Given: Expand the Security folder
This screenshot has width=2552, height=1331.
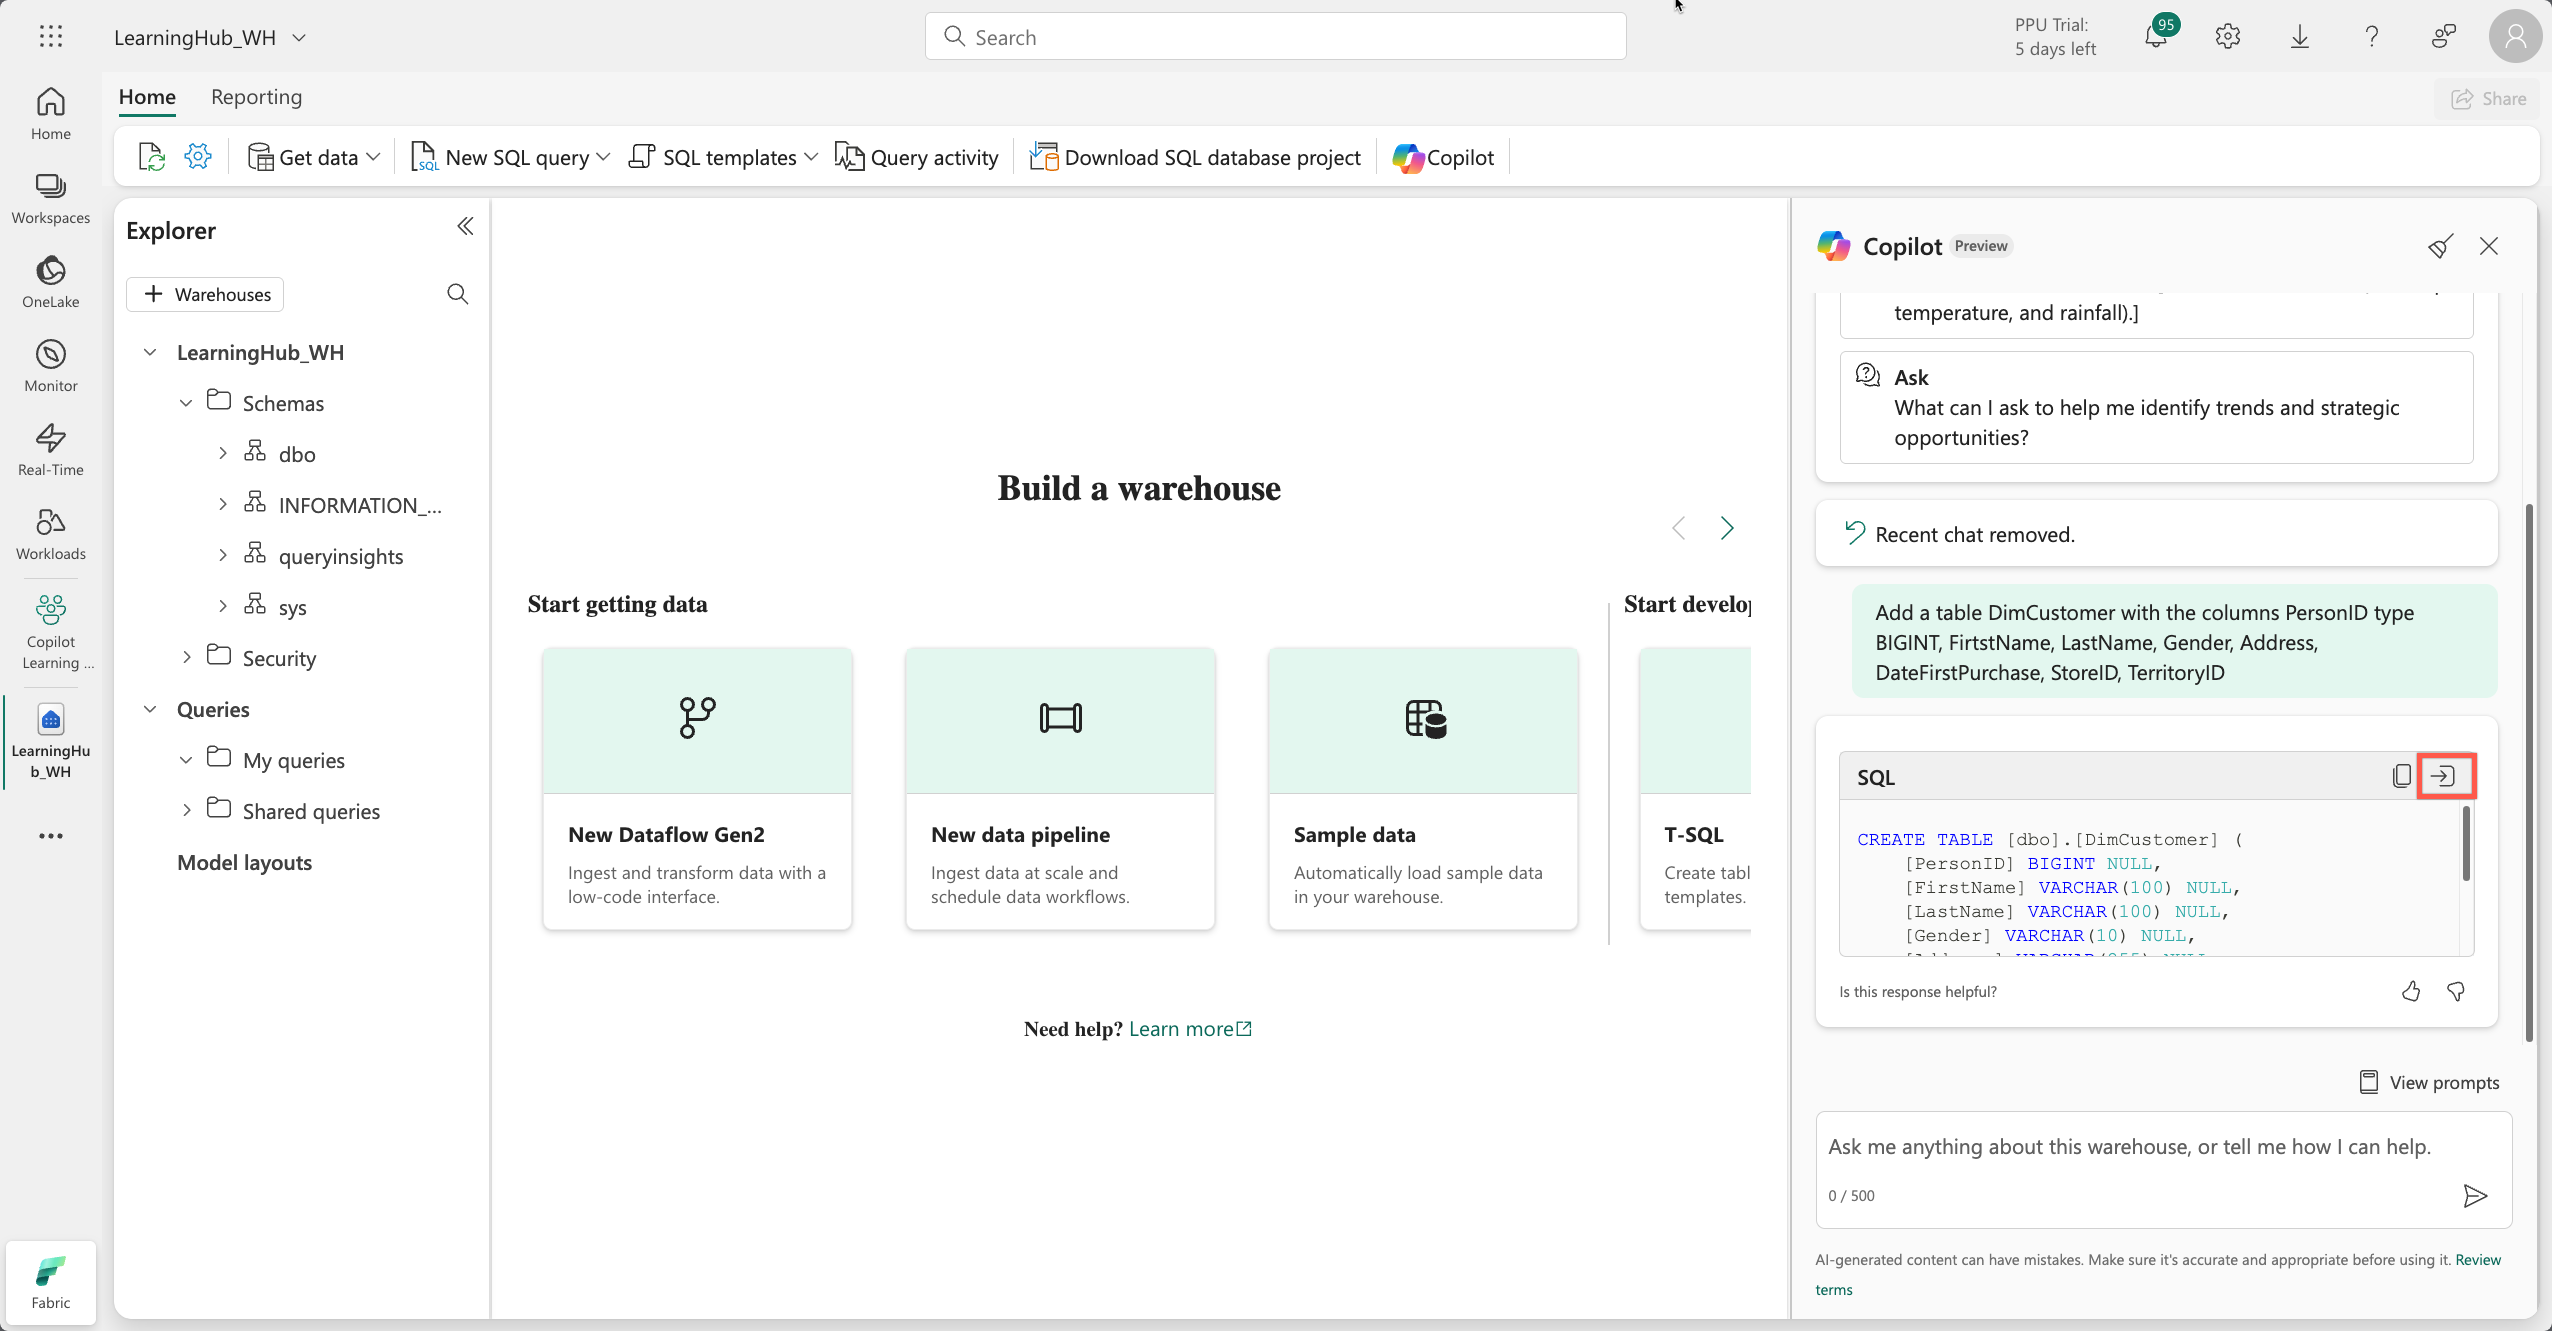Looking at the screenshot, I should (186, 658).
